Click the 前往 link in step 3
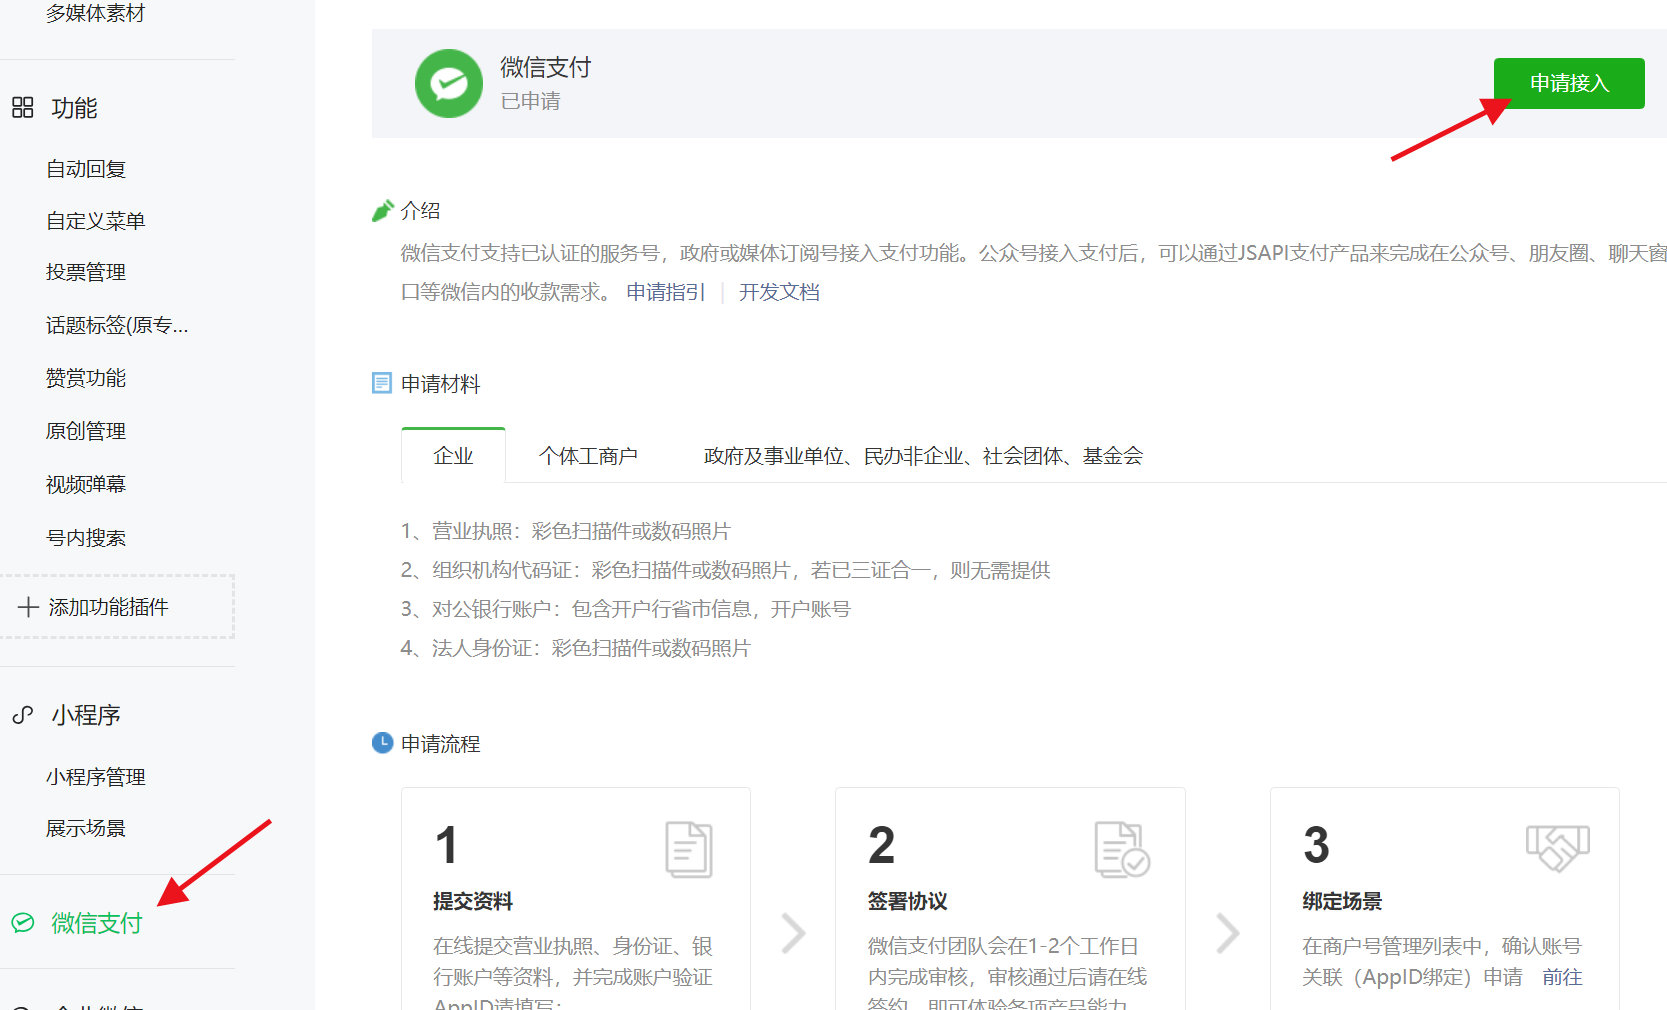Screen dimensions: 1667x1010 1562,977
